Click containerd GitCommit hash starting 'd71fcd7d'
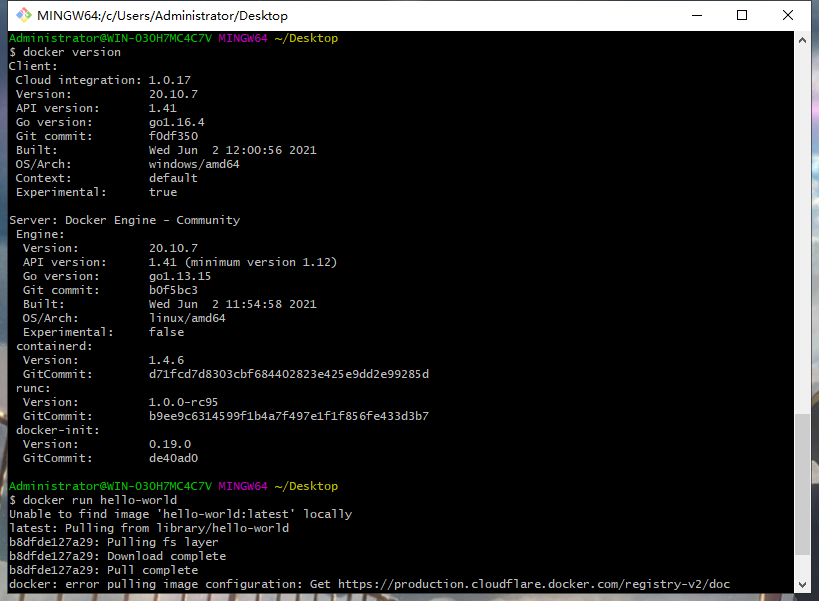Image resolution: width=819 pixels, height=601 pixels. [289, 374]
